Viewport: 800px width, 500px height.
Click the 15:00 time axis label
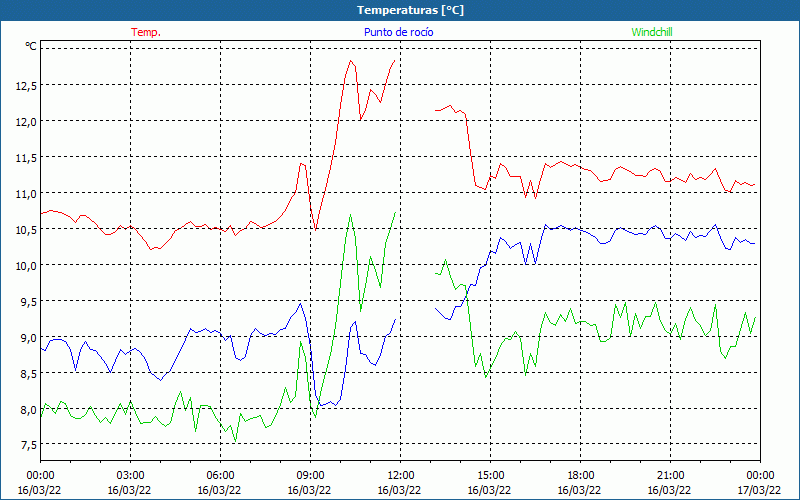[x=490, y=476]
